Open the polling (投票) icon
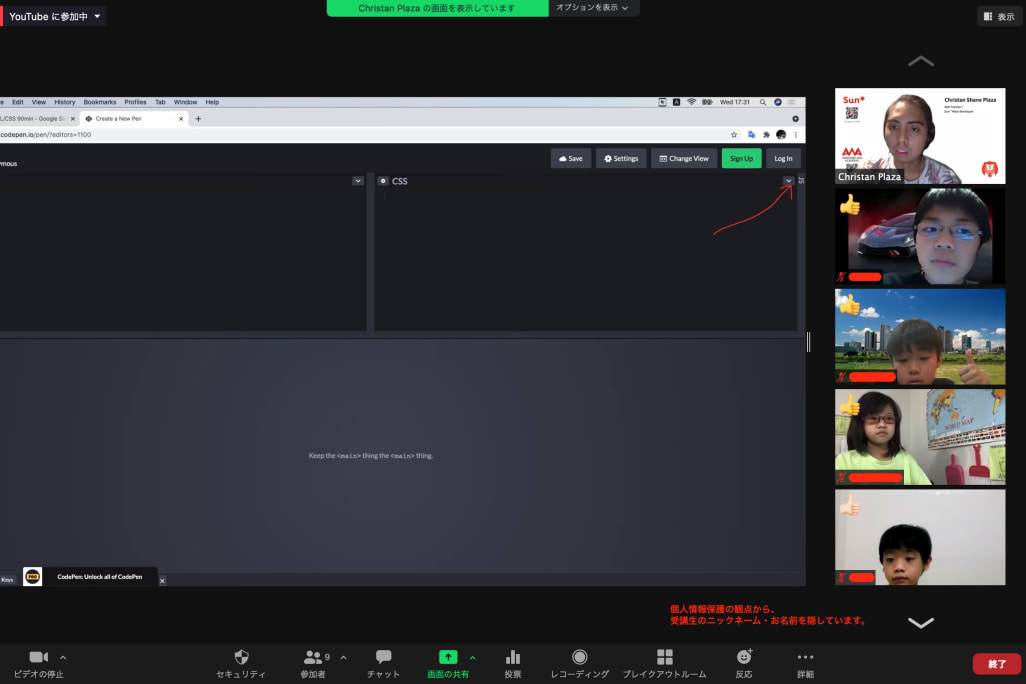The image size is (1026, 684). click(x=513, y=658)
